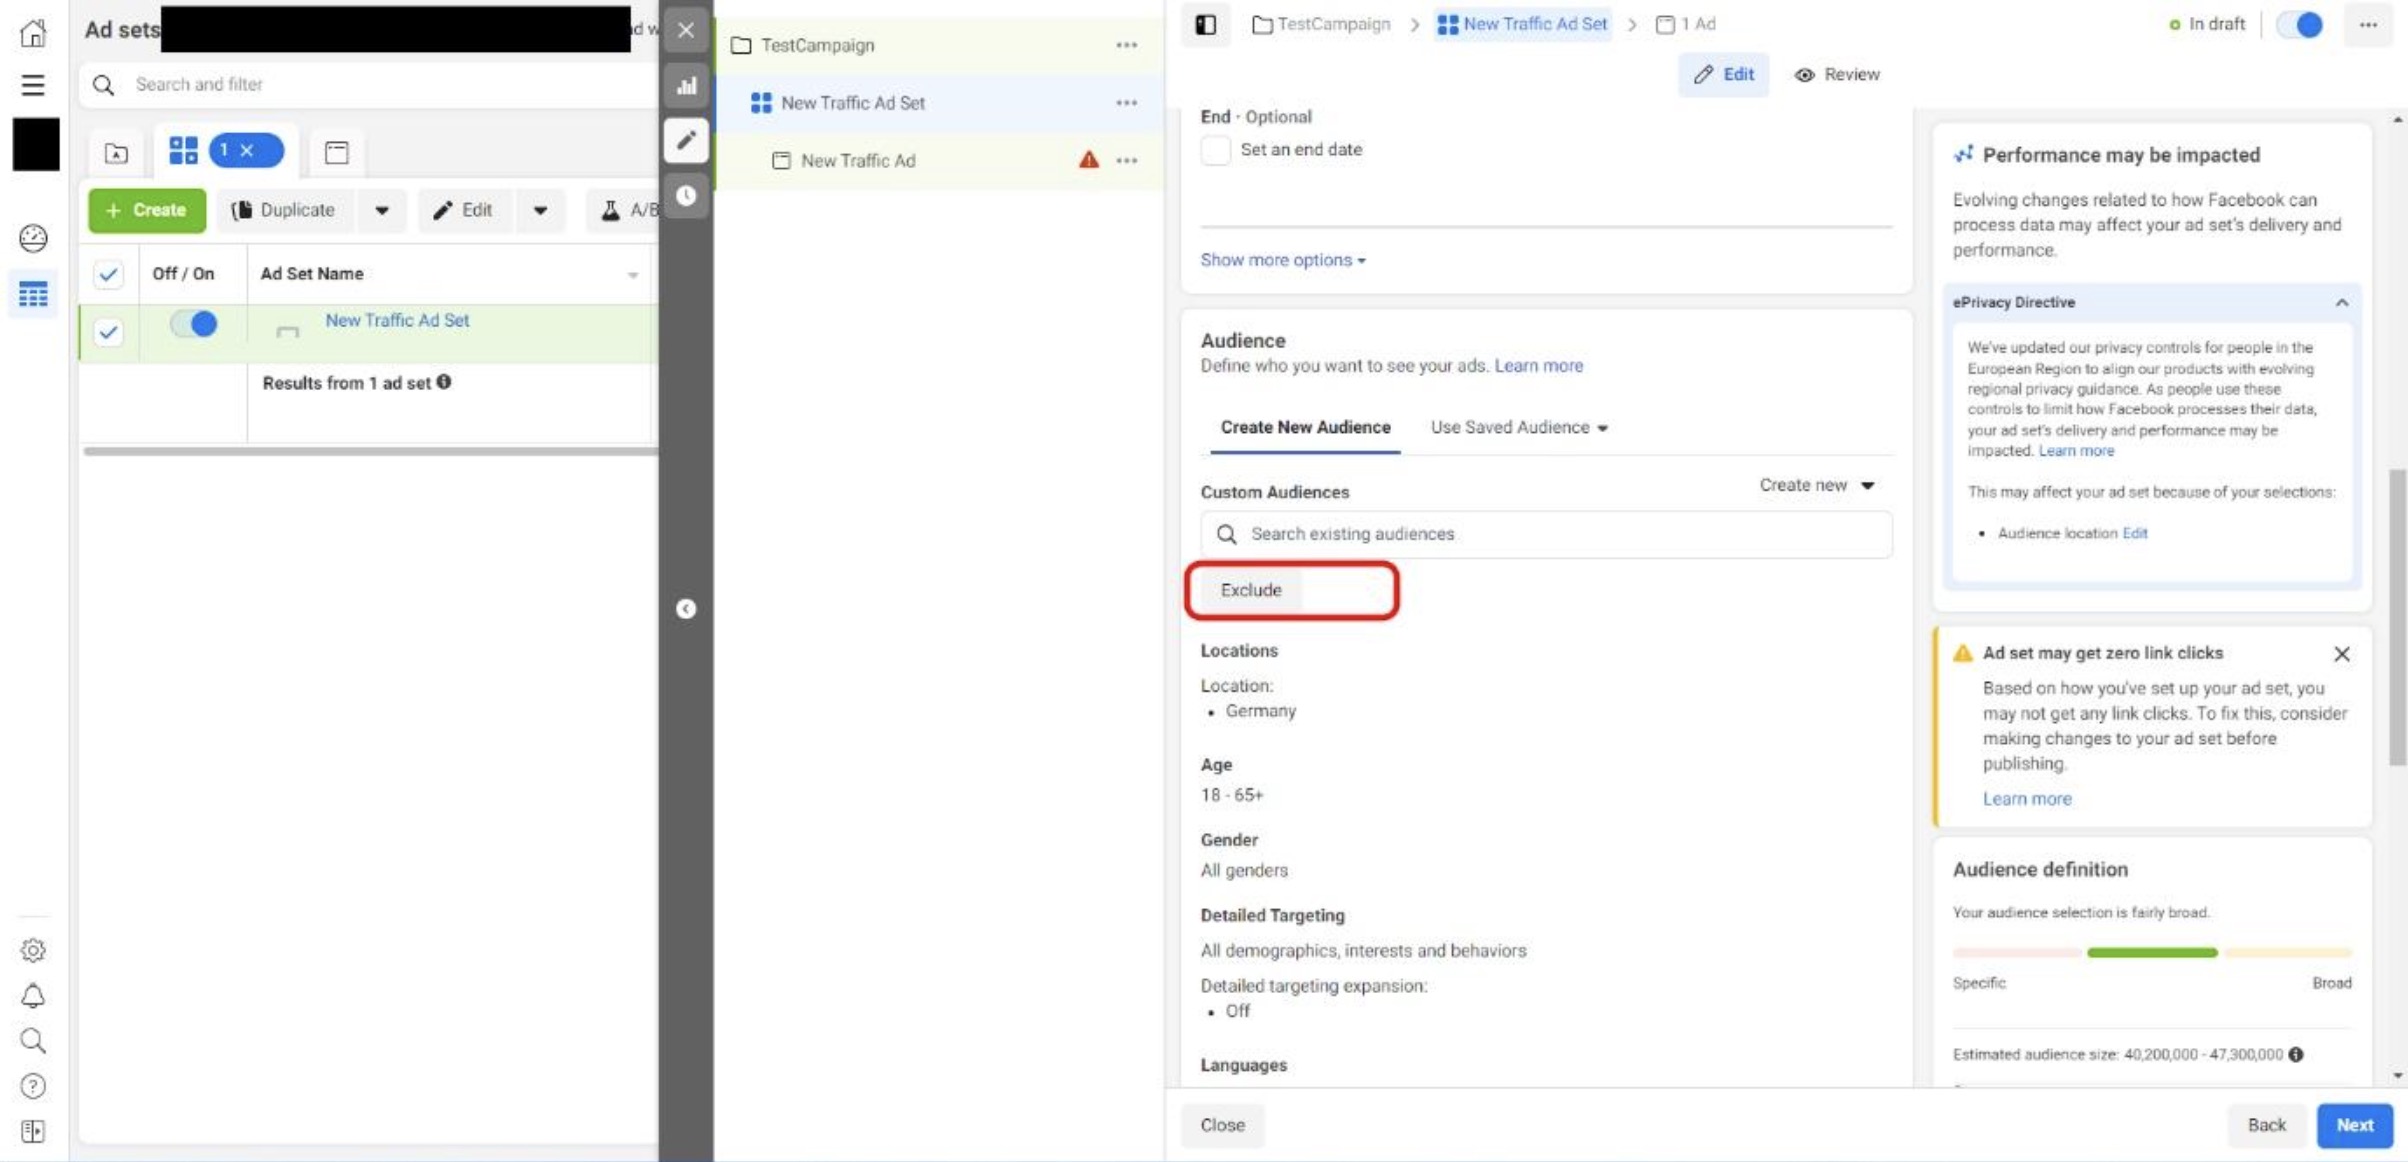The image size is (2408, 1162).
Task: Open notifications bell icon
Action: pos(33,996)
